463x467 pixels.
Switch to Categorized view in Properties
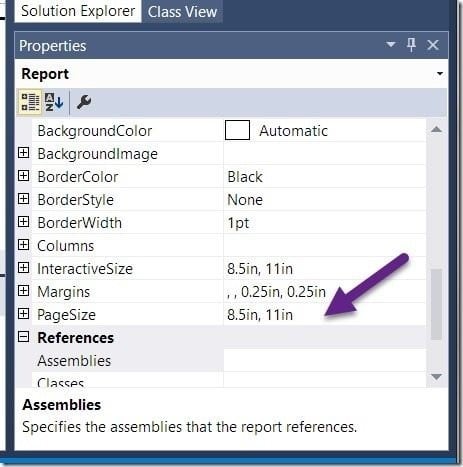tap(30, 102)
